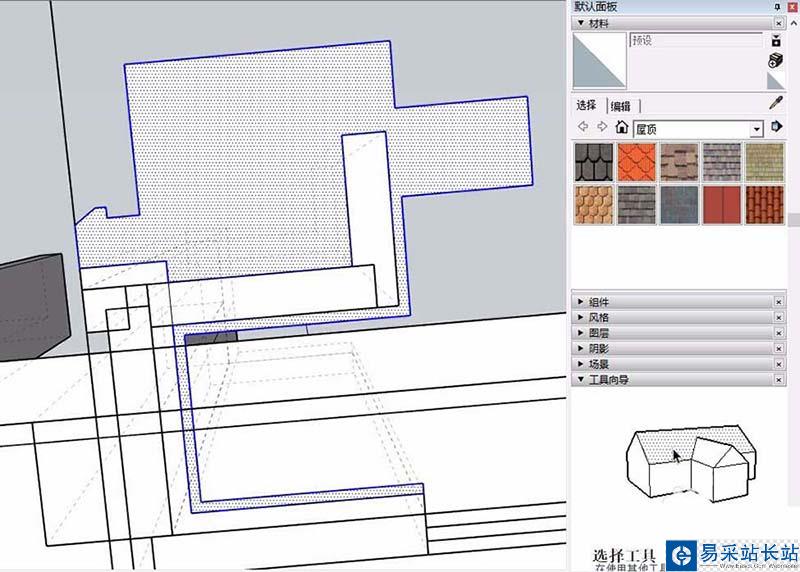Choose the dark red Spanish tile material
Screen dimensions: 800x572
pos(764,205)
